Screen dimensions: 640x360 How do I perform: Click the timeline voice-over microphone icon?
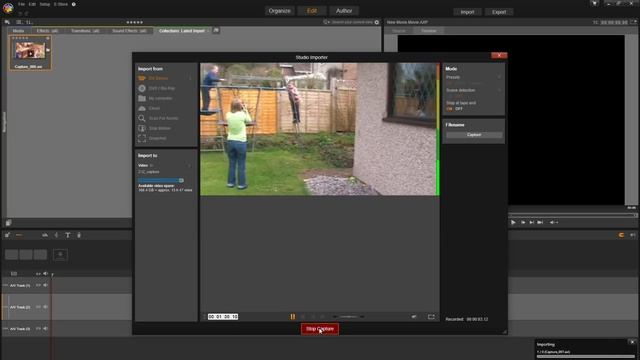coord(79,235)
